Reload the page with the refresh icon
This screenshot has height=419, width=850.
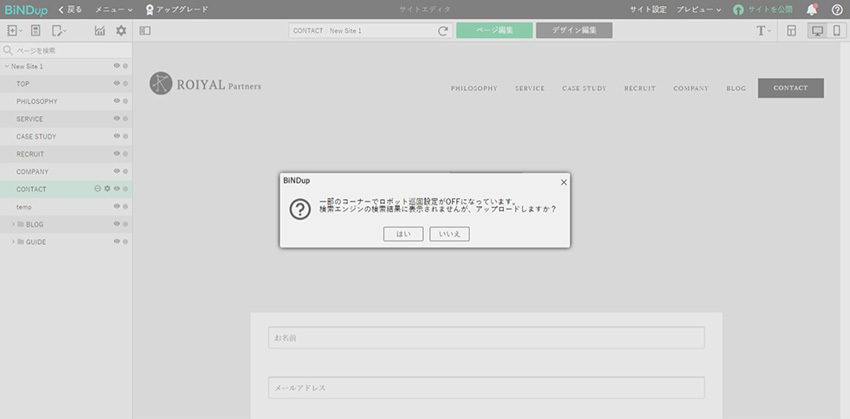pos(443,31)
